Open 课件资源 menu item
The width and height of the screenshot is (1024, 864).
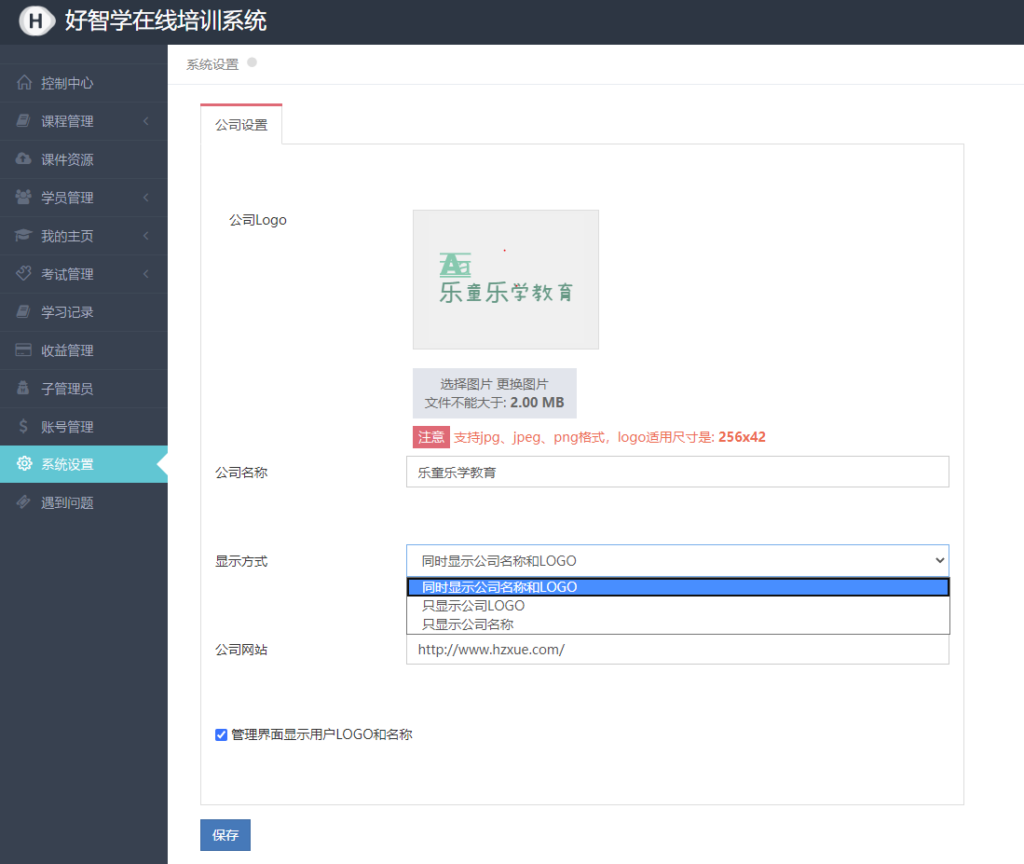click(84, 159)
